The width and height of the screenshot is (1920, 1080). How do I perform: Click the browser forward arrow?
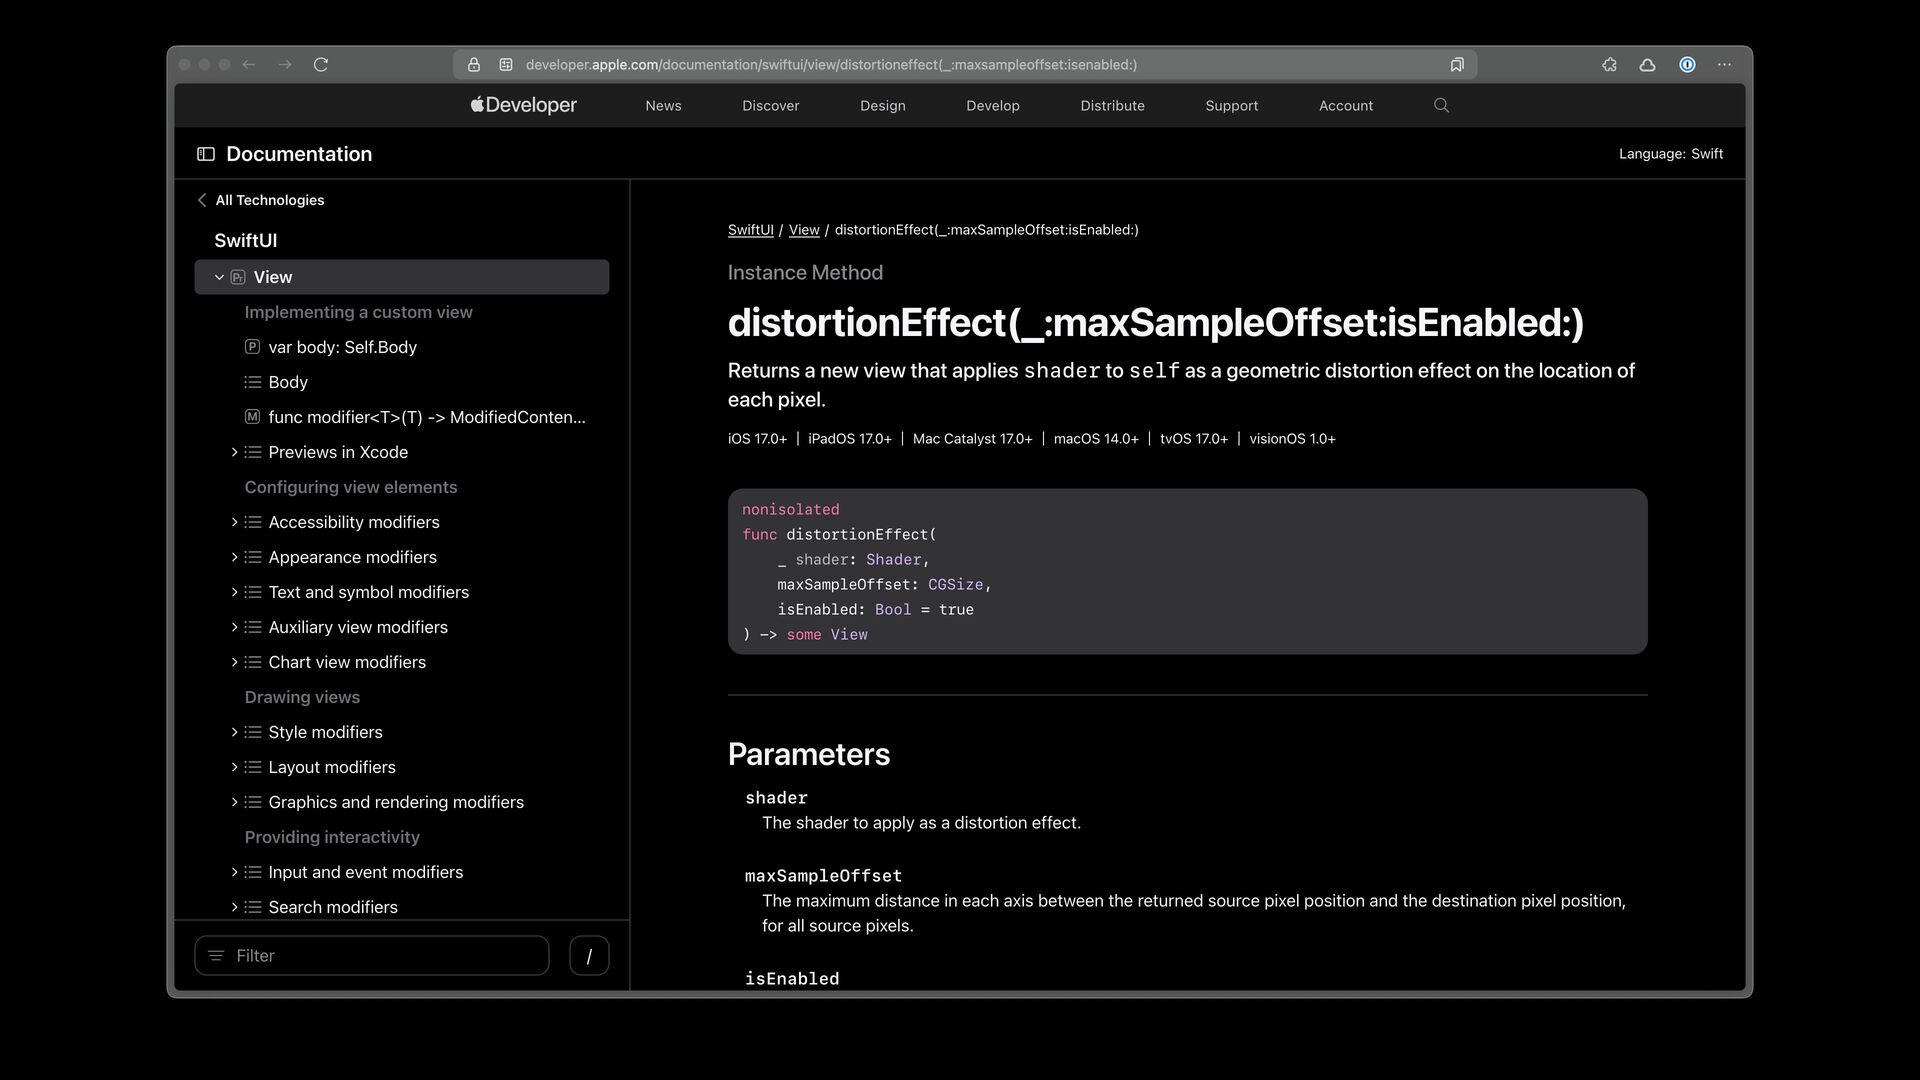click(x=285, y=65)
